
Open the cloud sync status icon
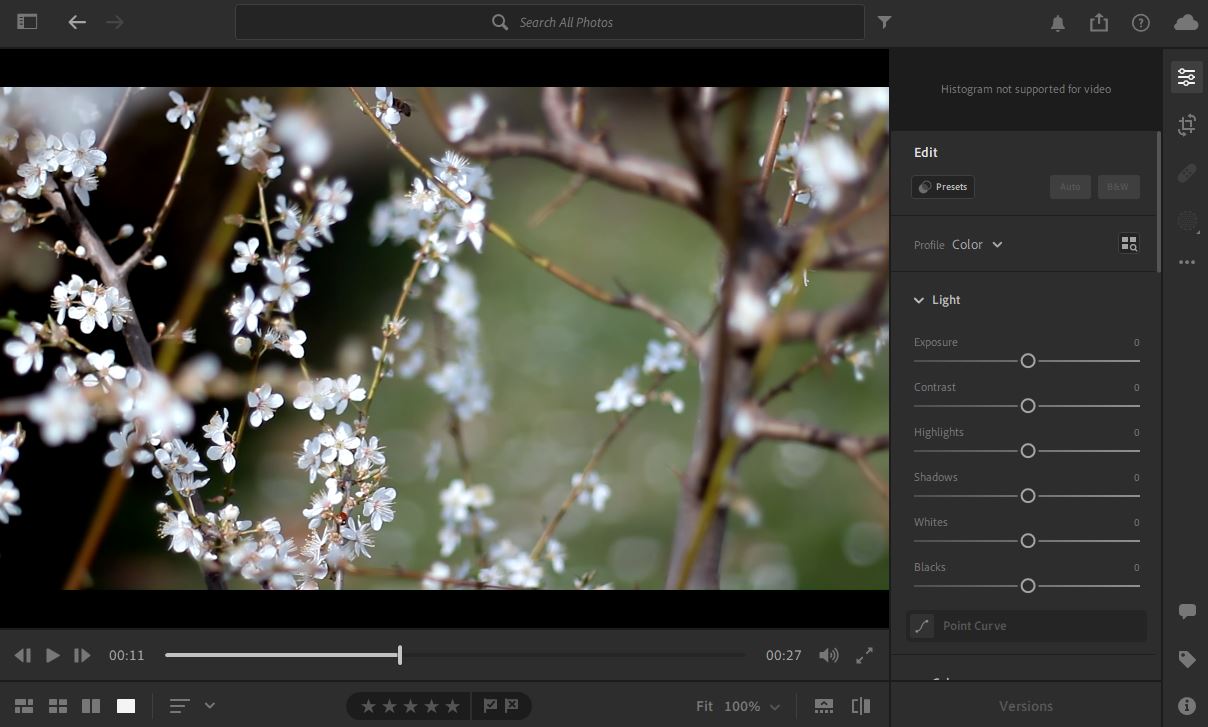(1185, 22)
